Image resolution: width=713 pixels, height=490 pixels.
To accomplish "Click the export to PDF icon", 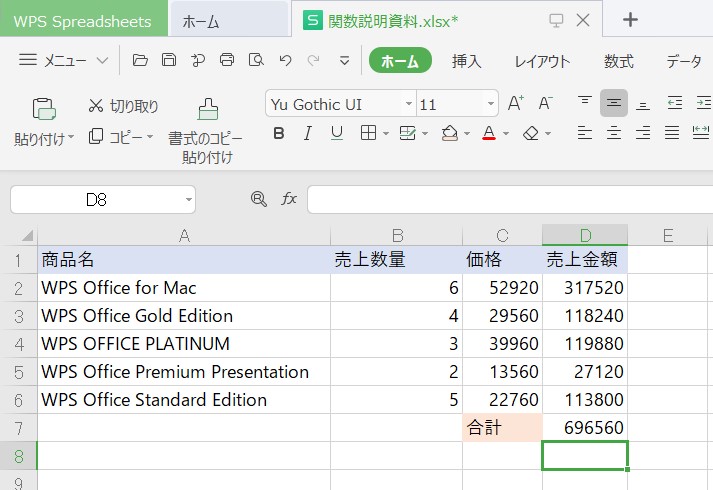I will [x=198, y=60].
